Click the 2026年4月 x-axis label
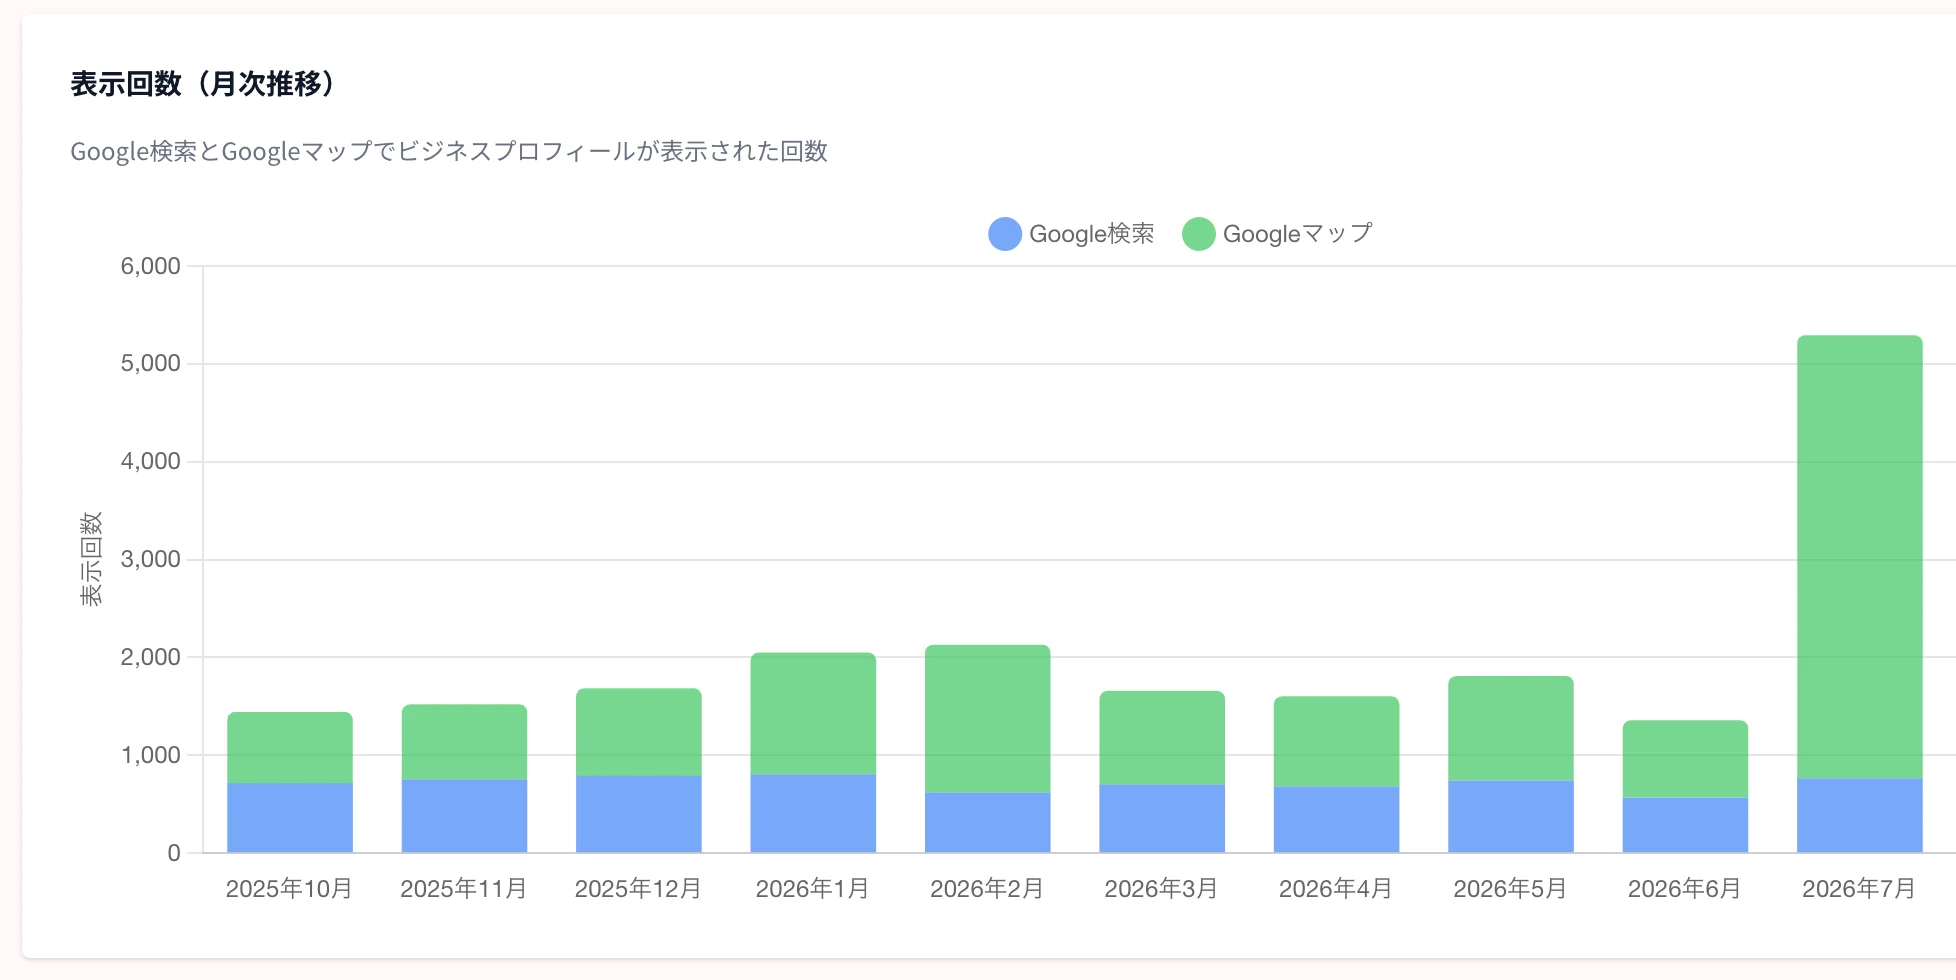Image resolution: width=1956 pixels, height=980 pixels. tap(1336, 889)
